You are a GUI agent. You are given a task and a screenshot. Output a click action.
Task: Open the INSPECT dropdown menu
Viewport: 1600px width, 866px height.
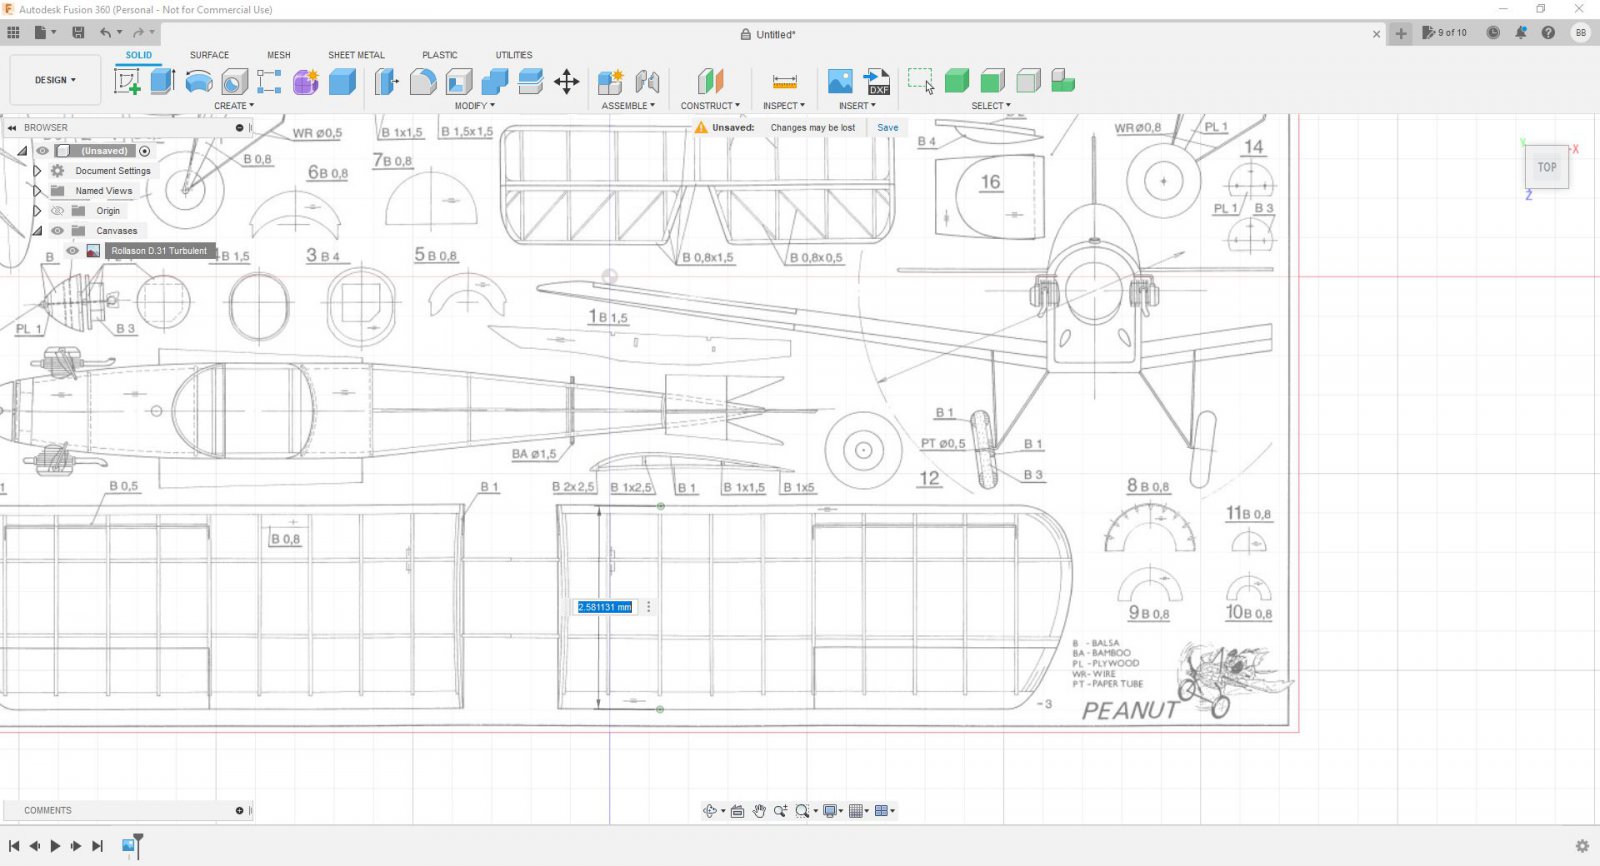[784, 106]
